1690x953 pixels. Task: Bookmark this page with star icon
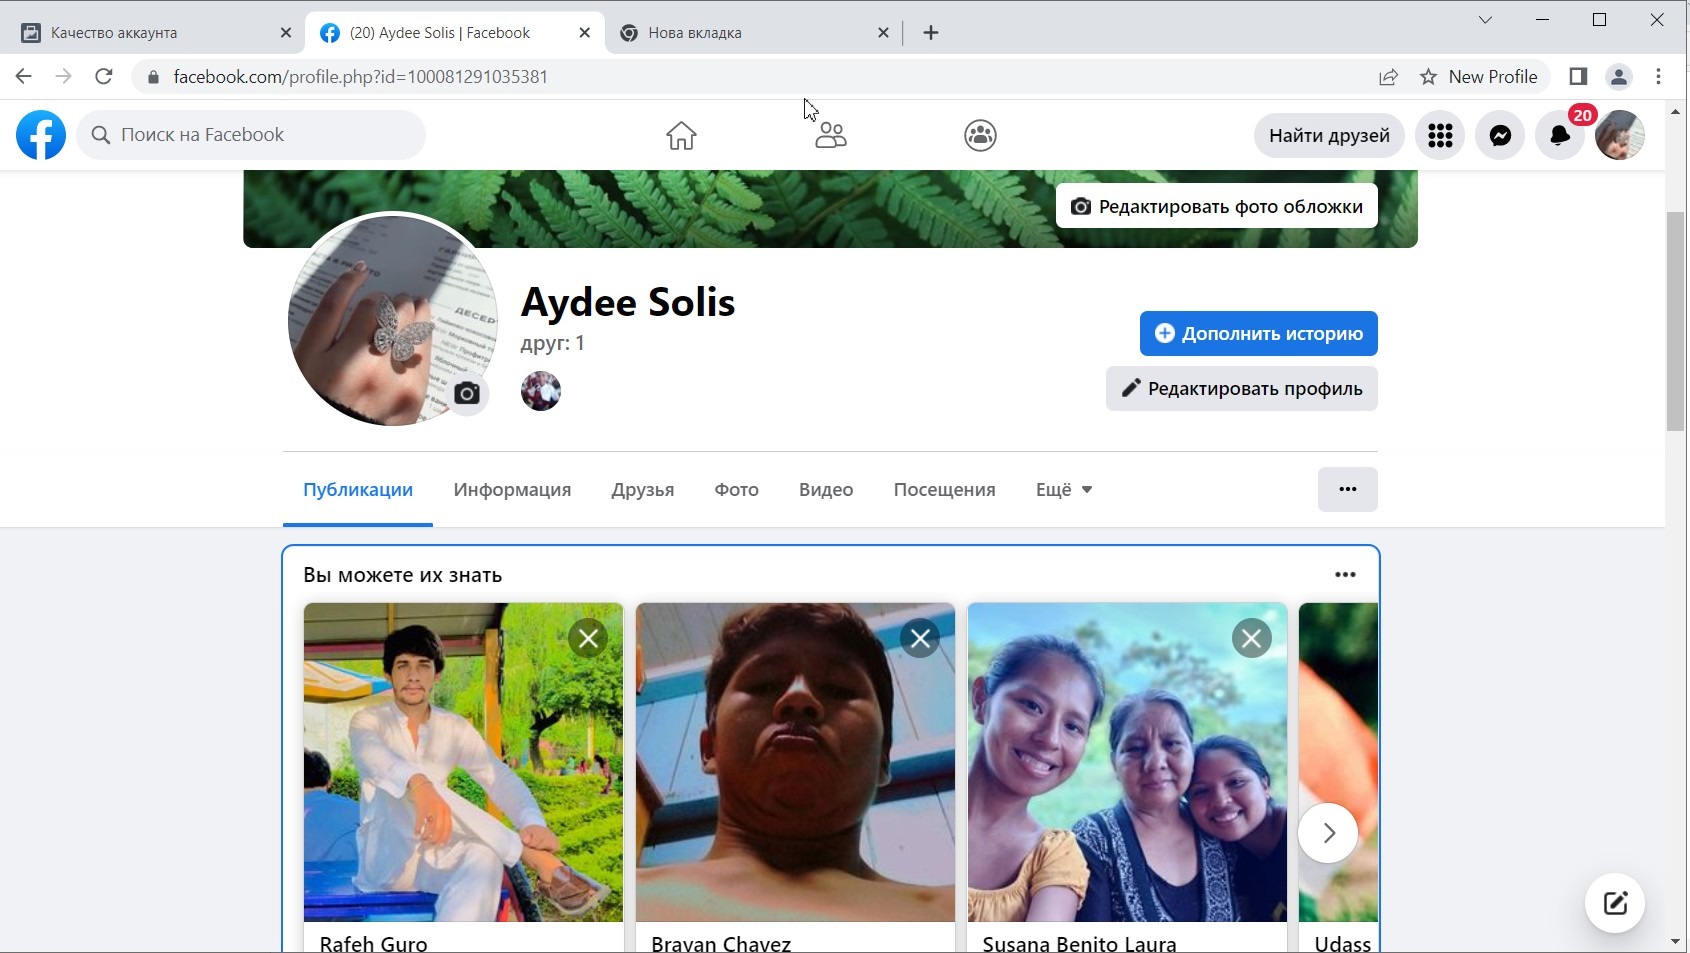[x=1428, y=77]
